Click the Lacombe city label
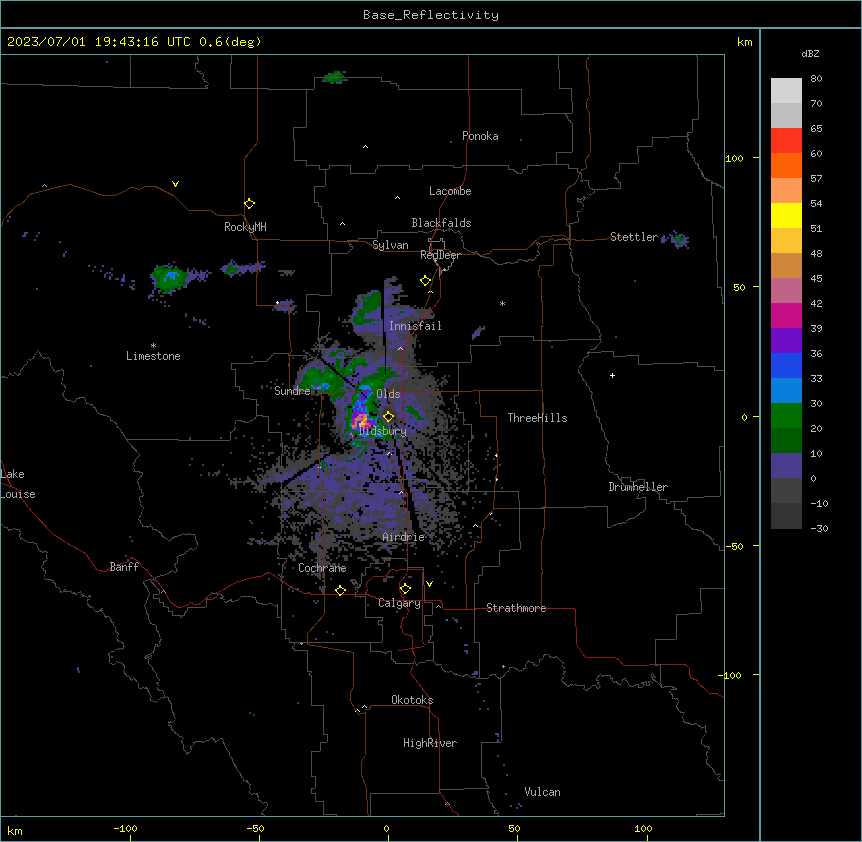Screen dimensions: 862x842 (x=450, y=191)
